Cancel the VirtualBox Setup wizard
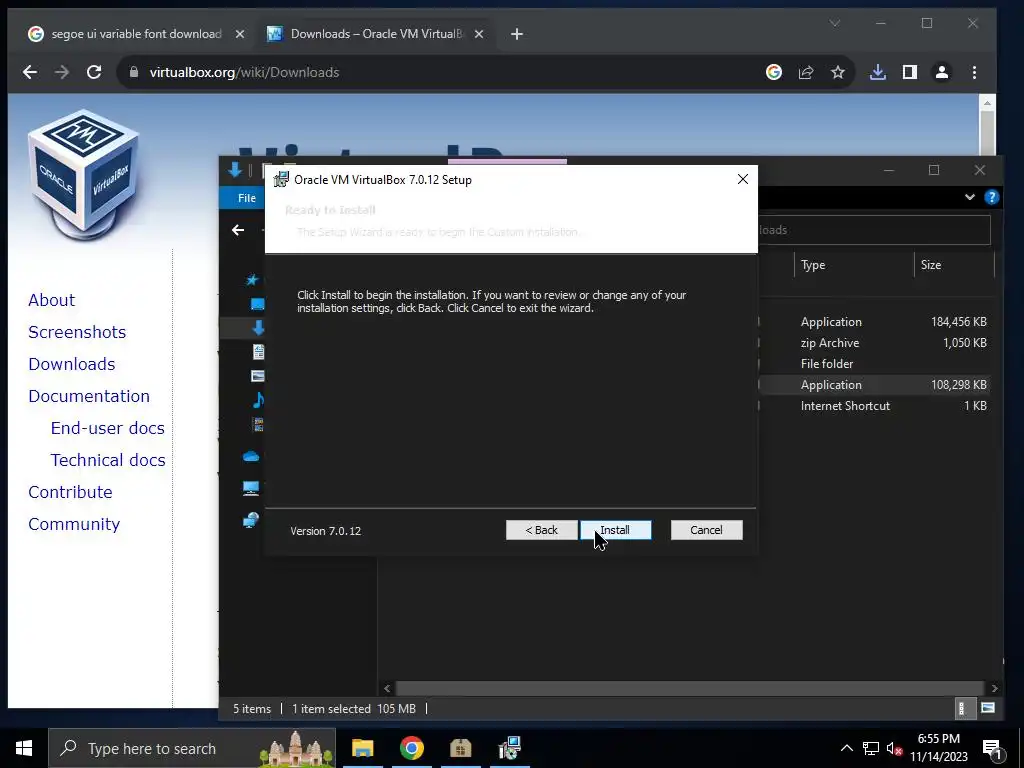The width and height of the screenshot is (1024, 768). point(707,530)
